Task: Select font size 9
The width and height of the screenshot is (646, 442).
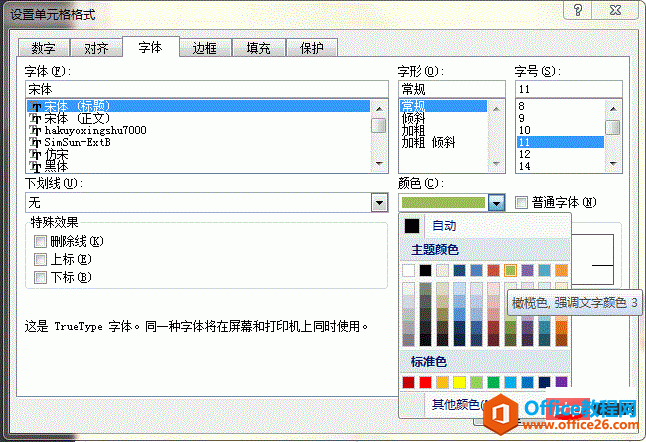Action: (x=560, y=119)
